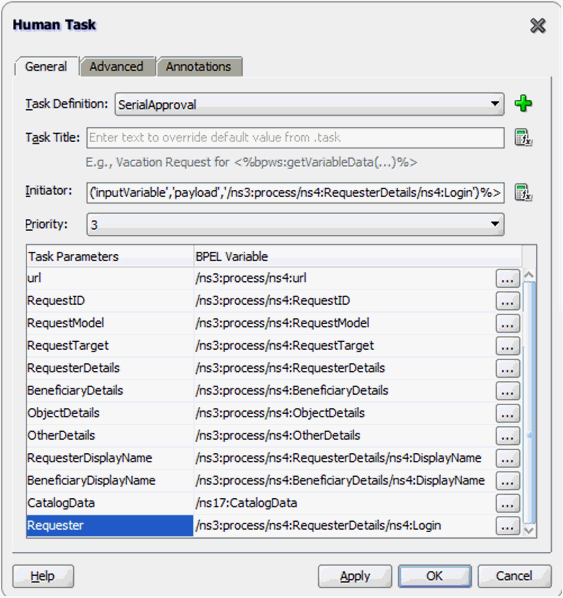This screenshot has height=598, width=563.
Task: Browse BPEL variable for RequesterDisplayName row
Action: 507,458
